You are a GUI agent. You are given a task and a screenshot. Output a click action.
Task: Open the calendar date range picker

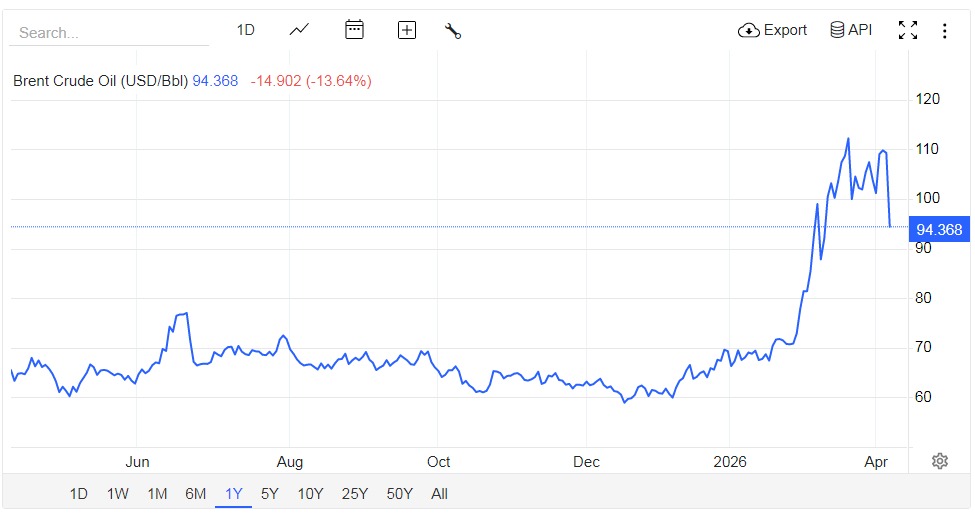pyautogui.click(x=354, y=30)
